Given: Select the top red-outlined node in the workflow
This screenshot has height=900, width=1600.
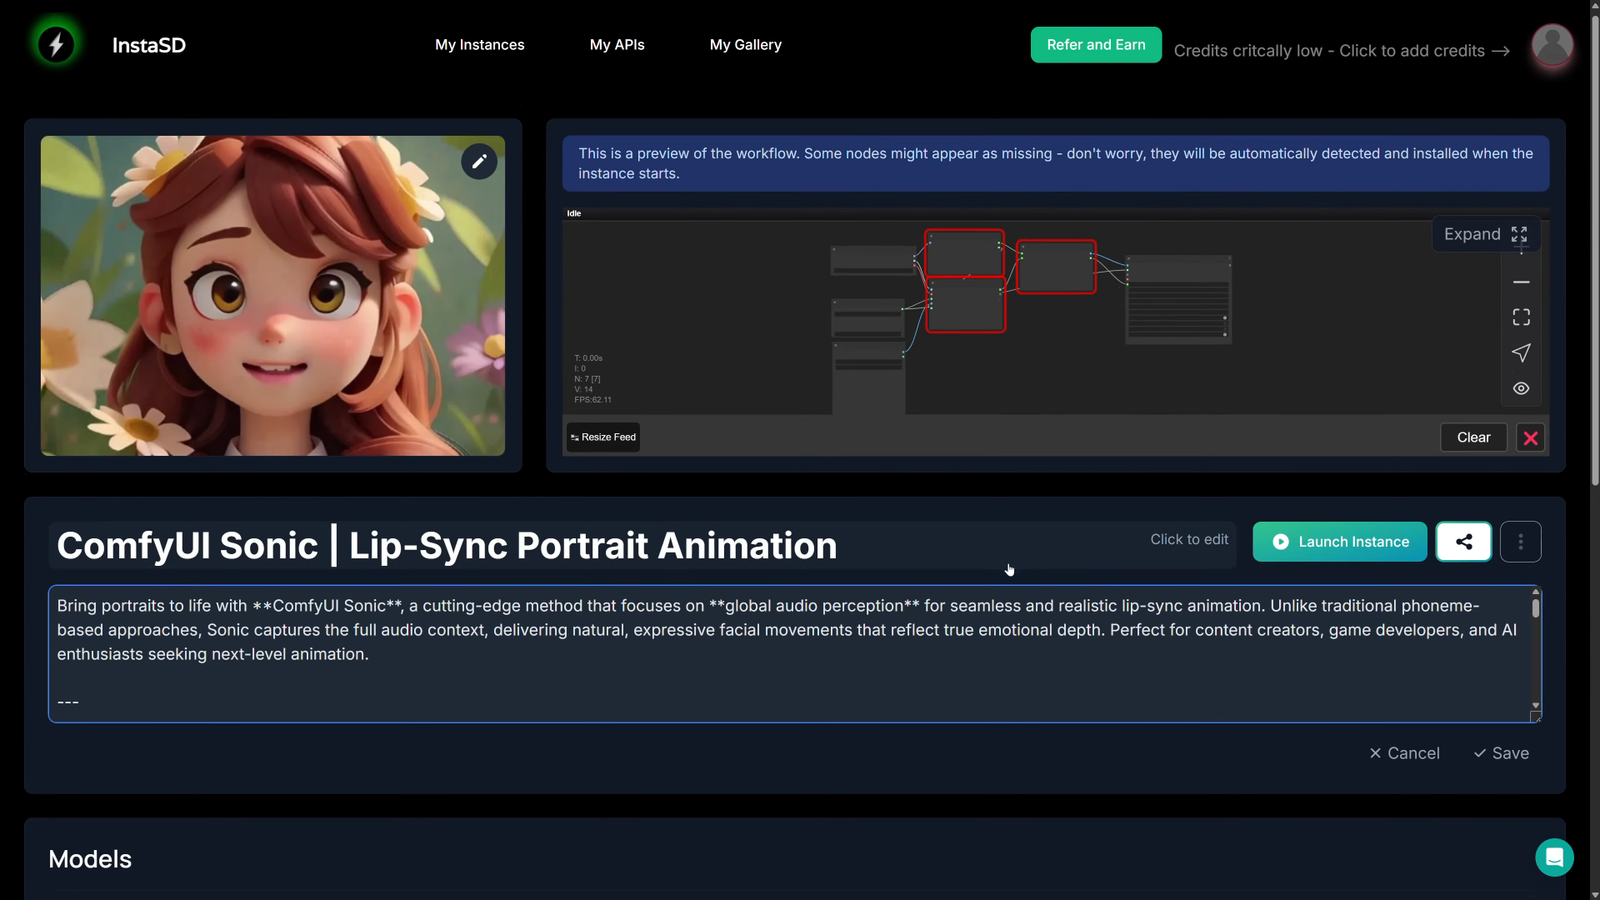Looking at the screenshot, I should pyautogui.click(x=964, y=254).
